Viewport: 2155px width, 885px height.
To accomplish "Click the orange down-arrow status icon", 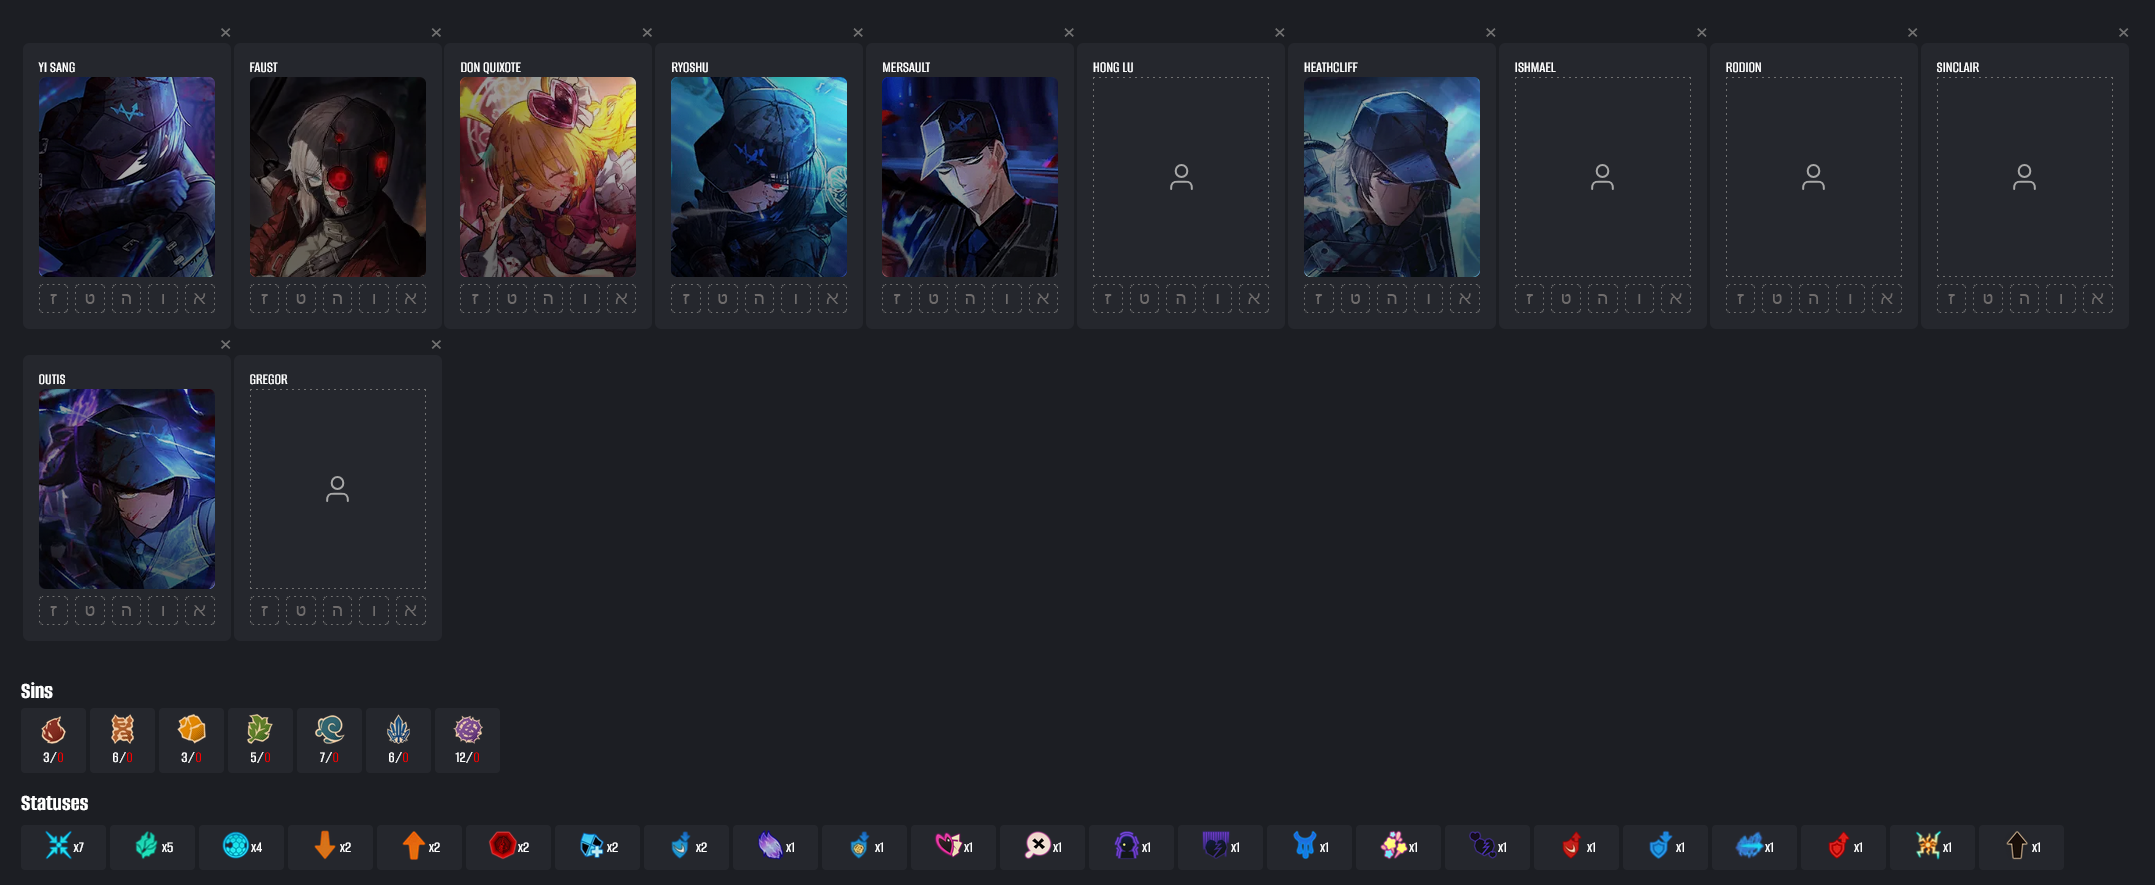I will pos(325,846).
